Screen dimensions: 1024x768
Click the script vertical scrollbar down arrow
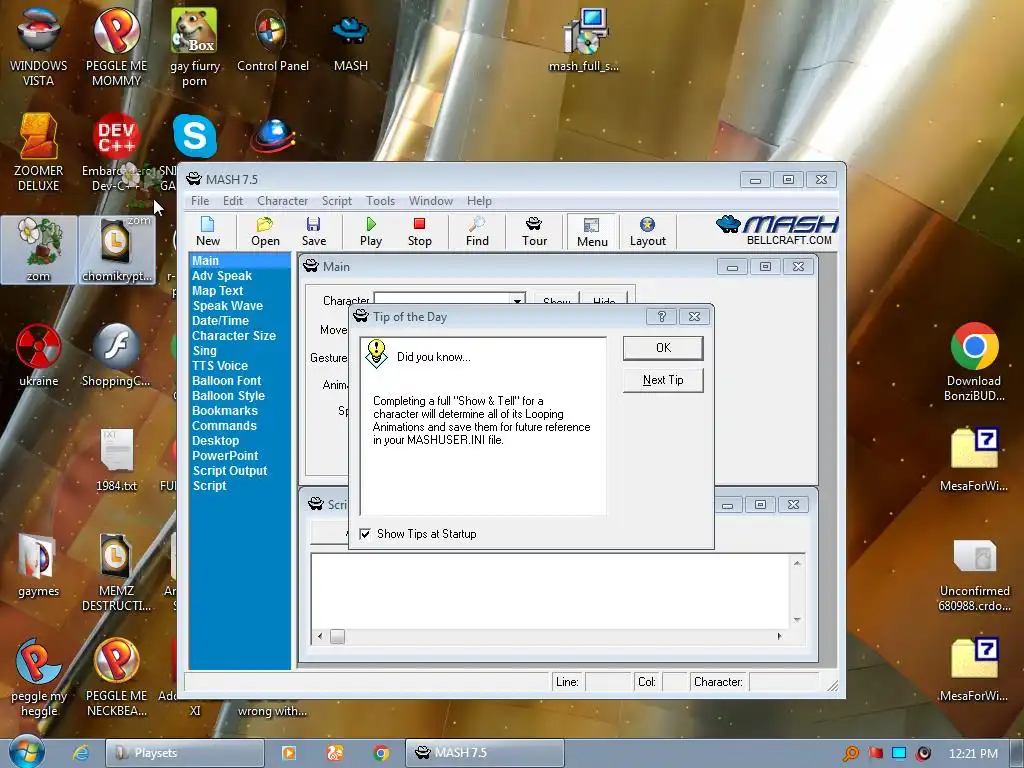(x=797, y=620)
